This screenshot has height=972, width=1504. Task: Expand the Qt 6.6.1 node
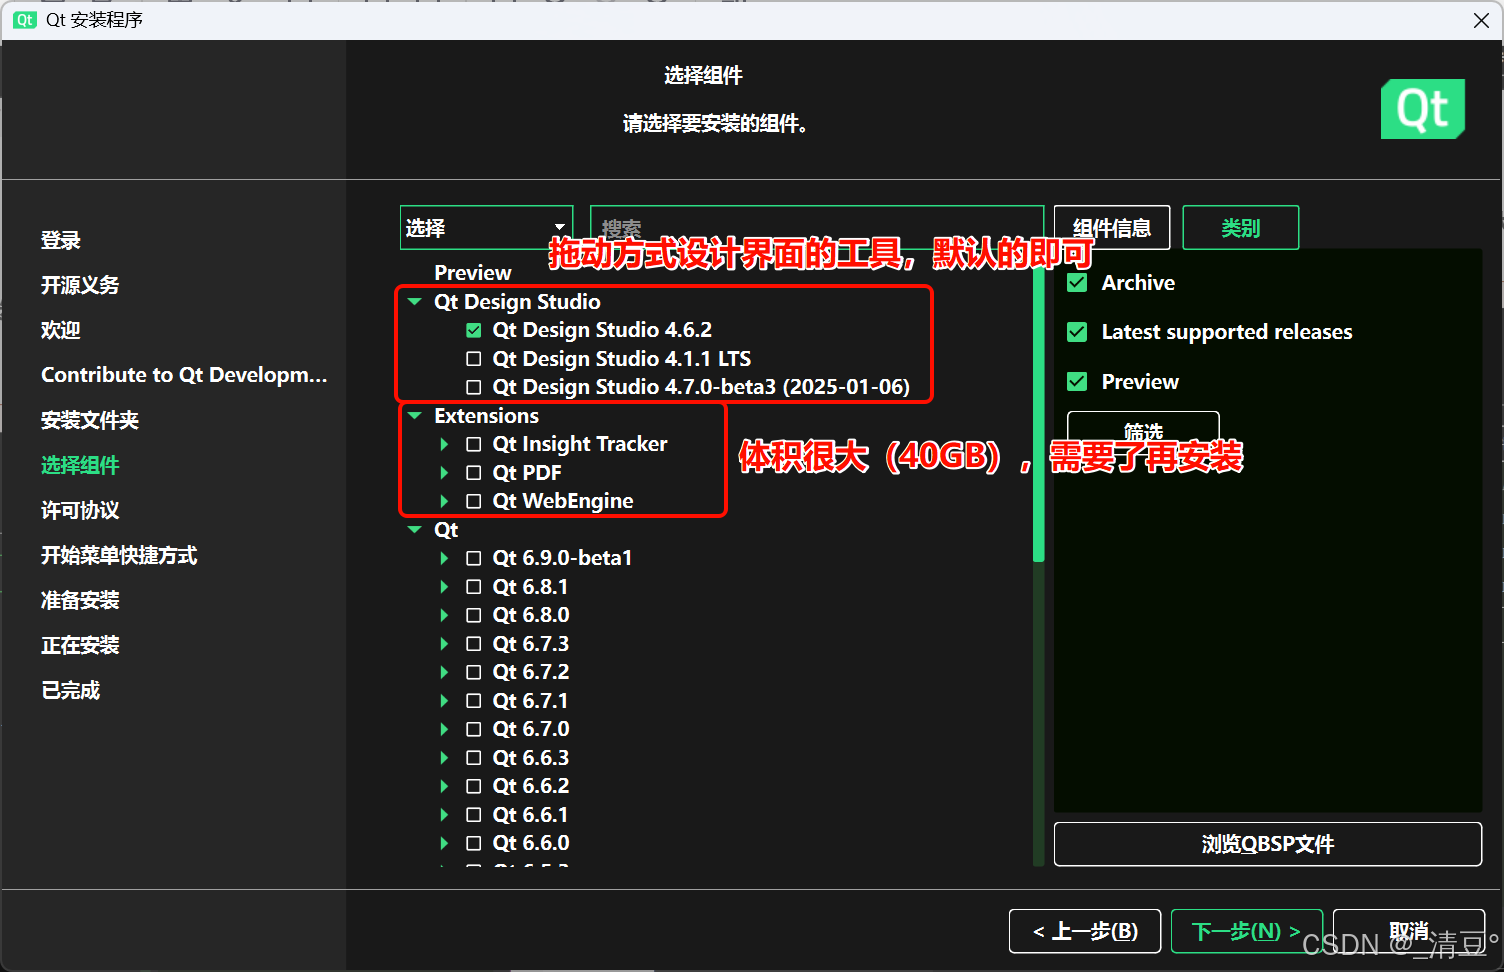click(x=444, y=815)
